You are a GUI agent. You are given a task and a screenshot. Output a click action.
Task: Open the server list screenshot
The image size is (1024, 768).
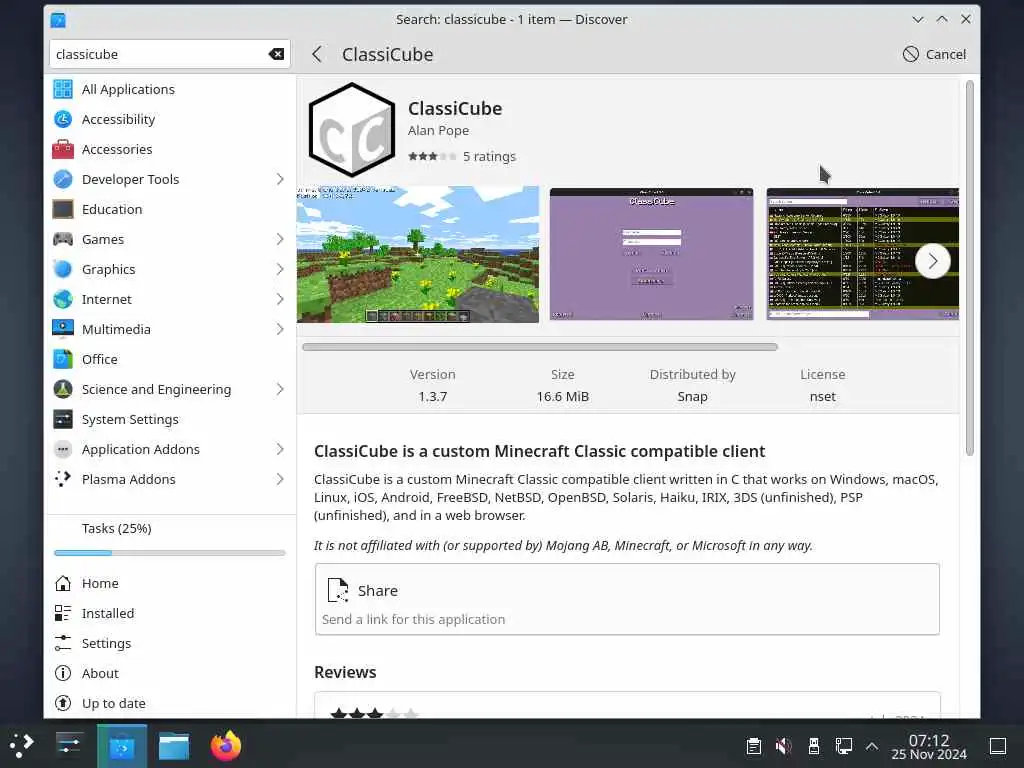862,255
